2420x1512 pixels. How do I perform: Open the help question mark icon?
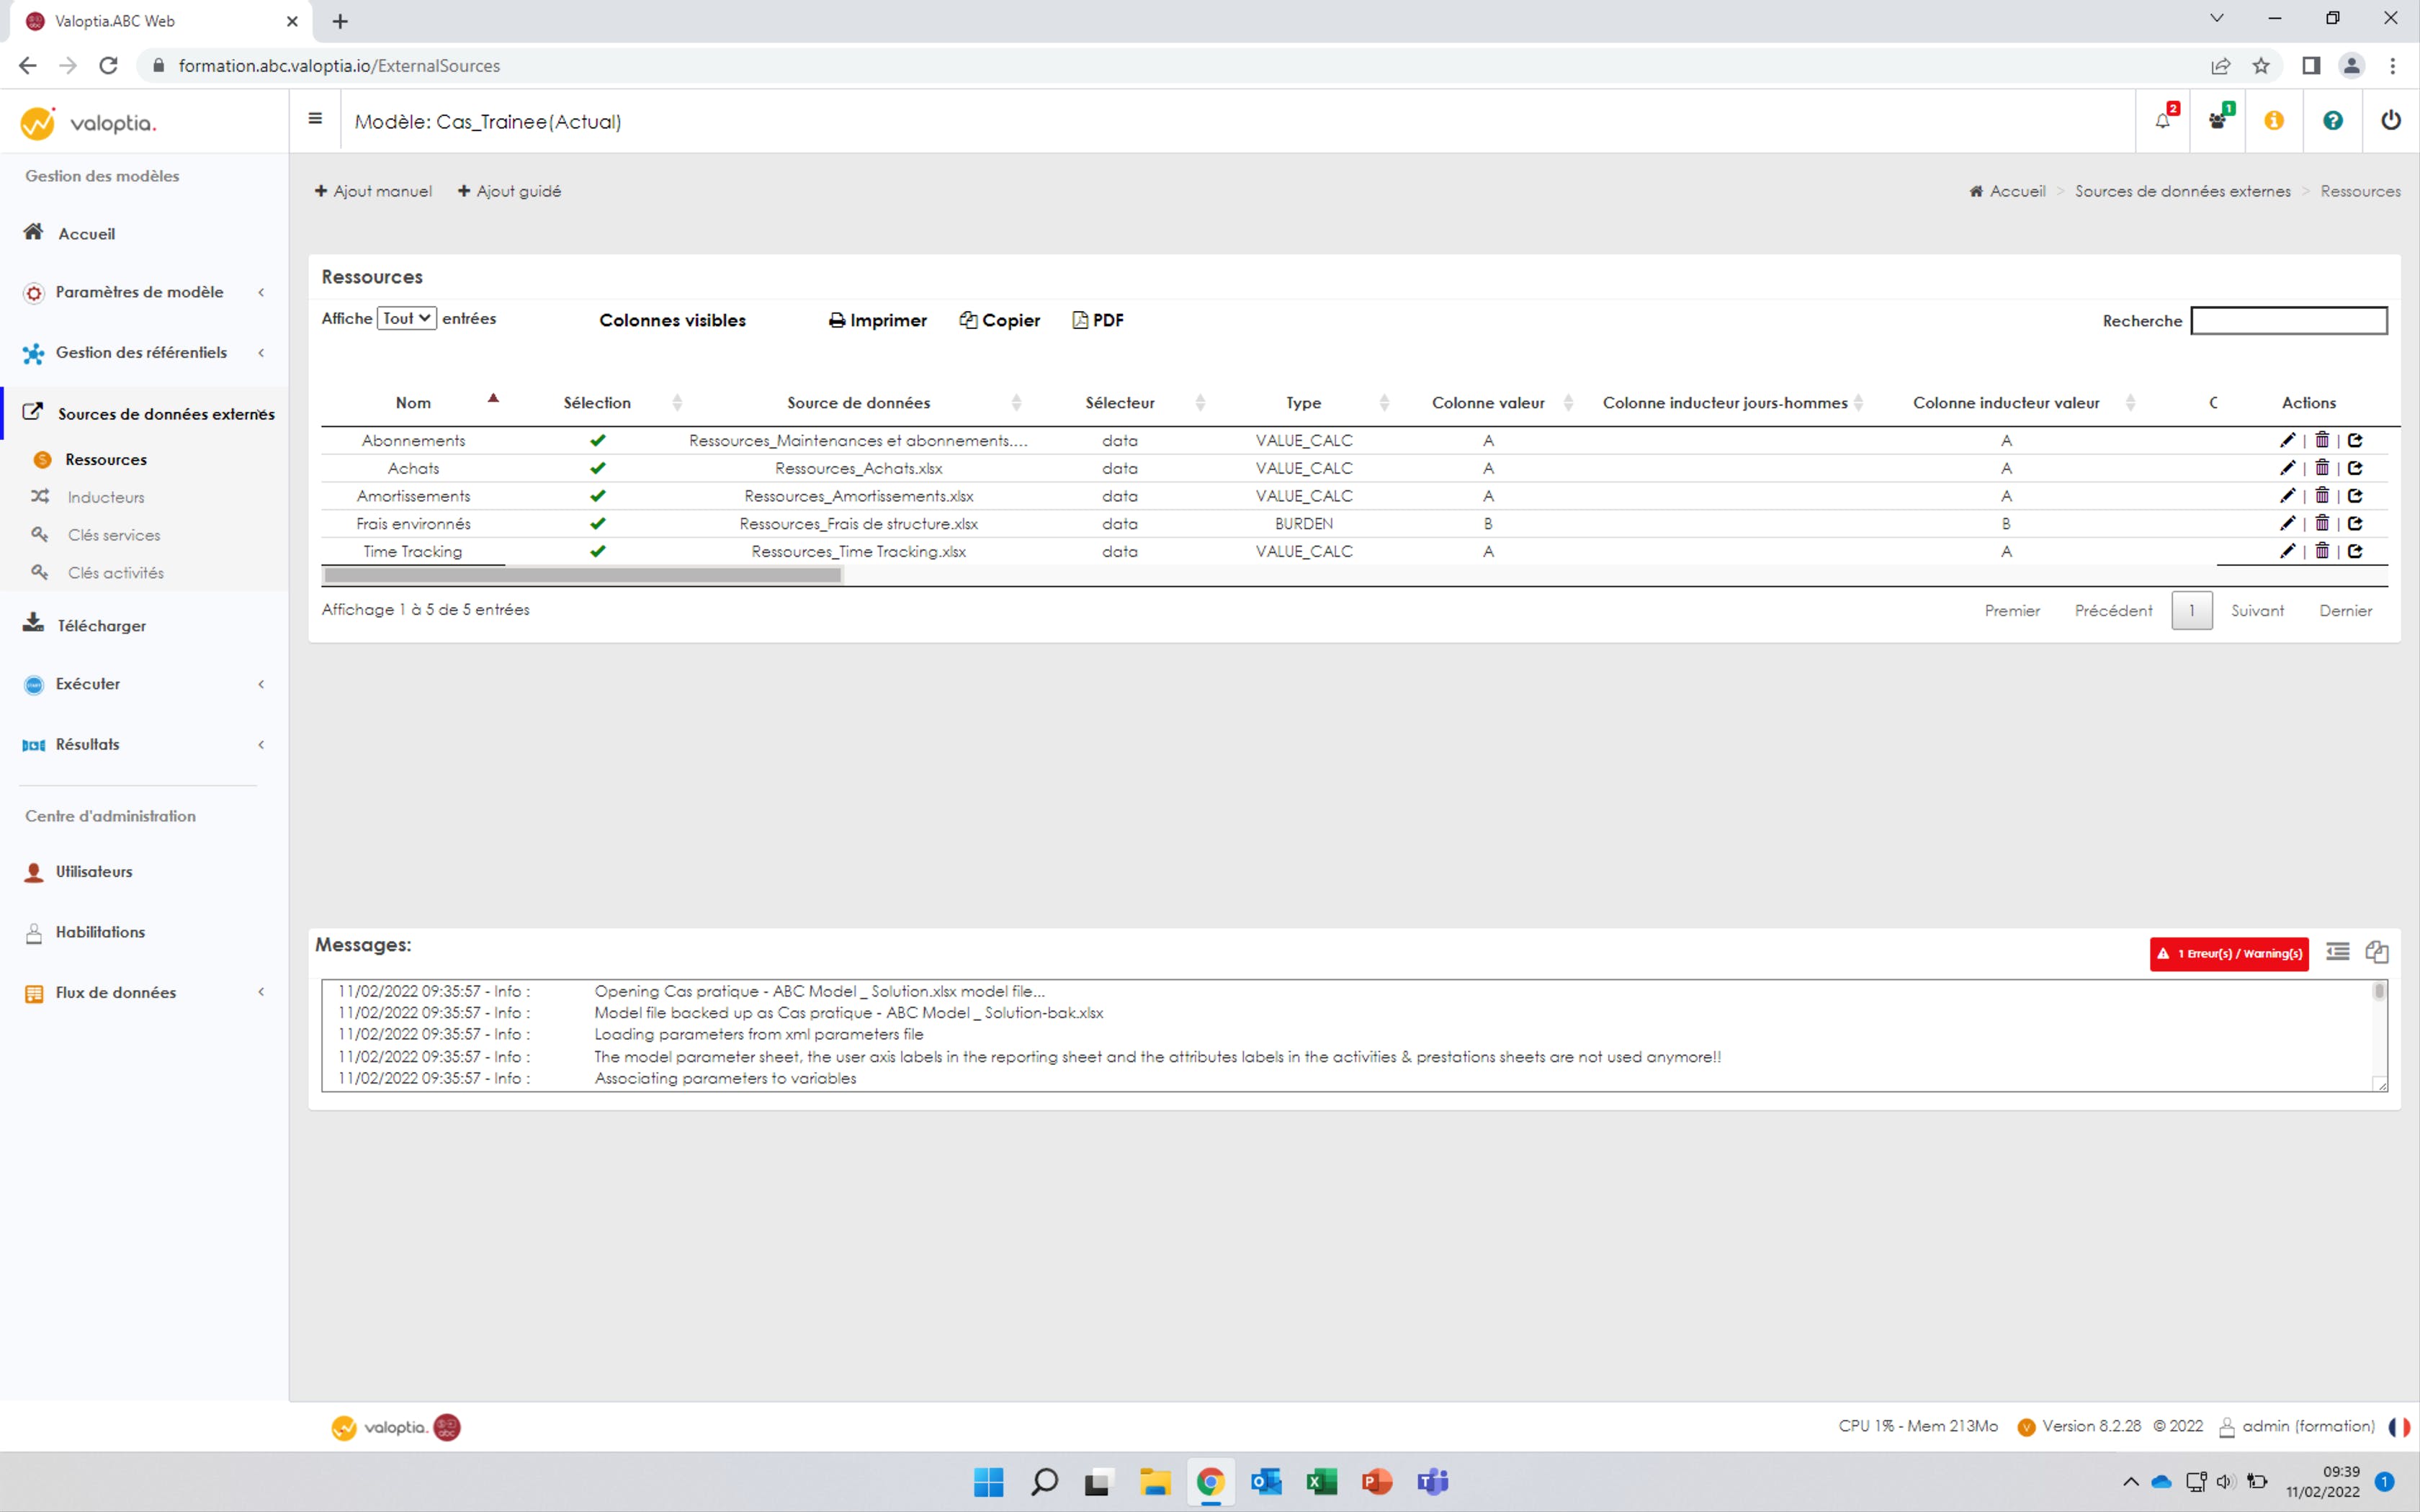2333,121
